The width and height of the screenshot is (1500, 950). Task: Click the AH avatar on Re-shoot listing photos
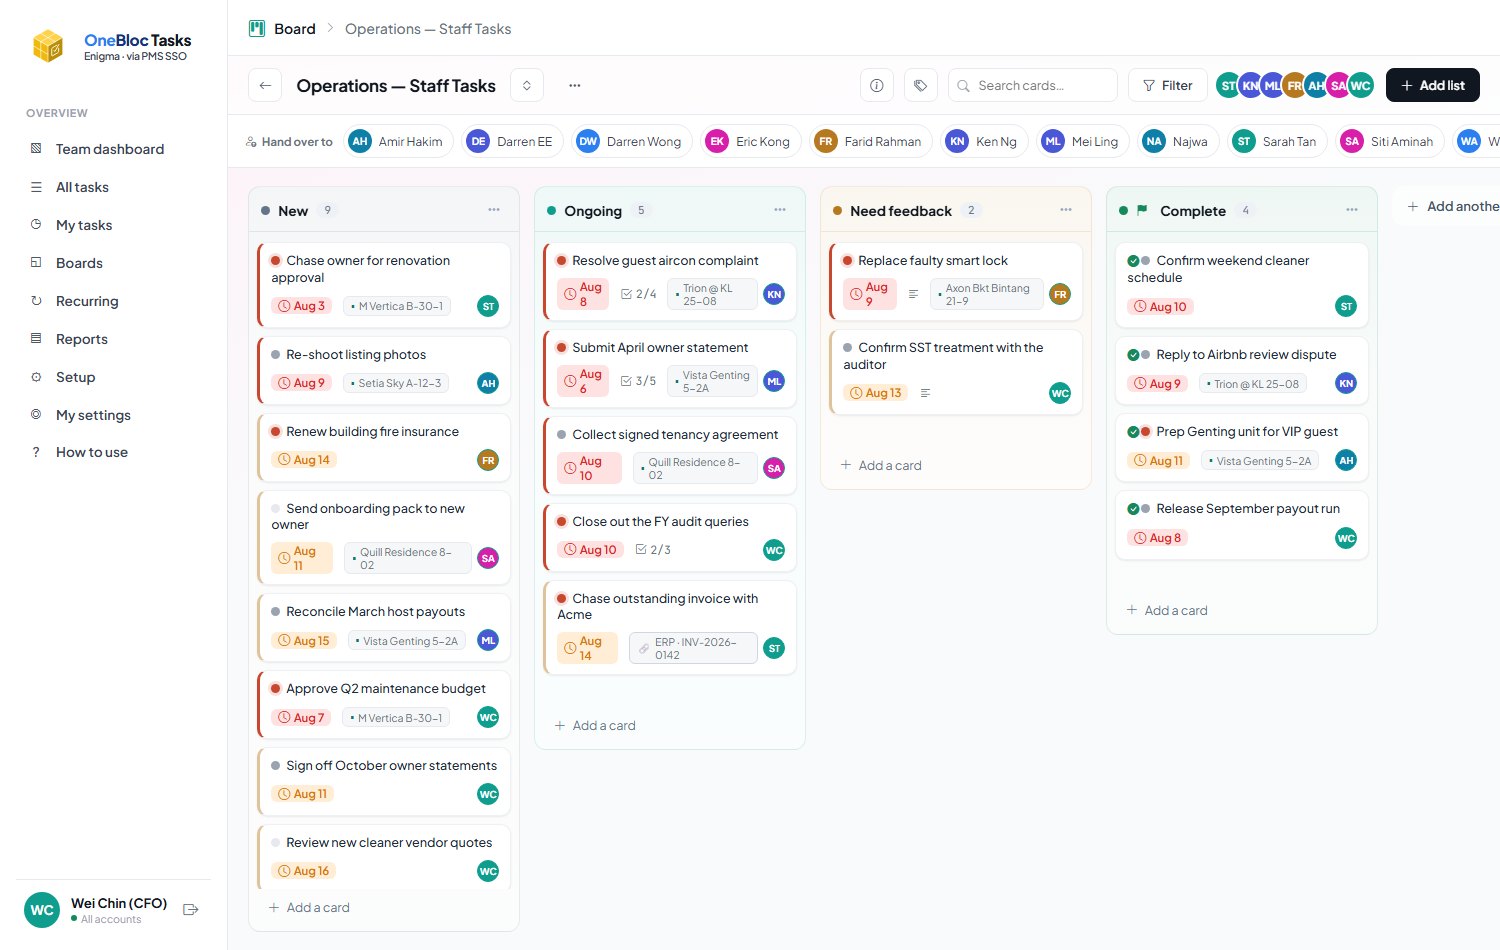488,383
